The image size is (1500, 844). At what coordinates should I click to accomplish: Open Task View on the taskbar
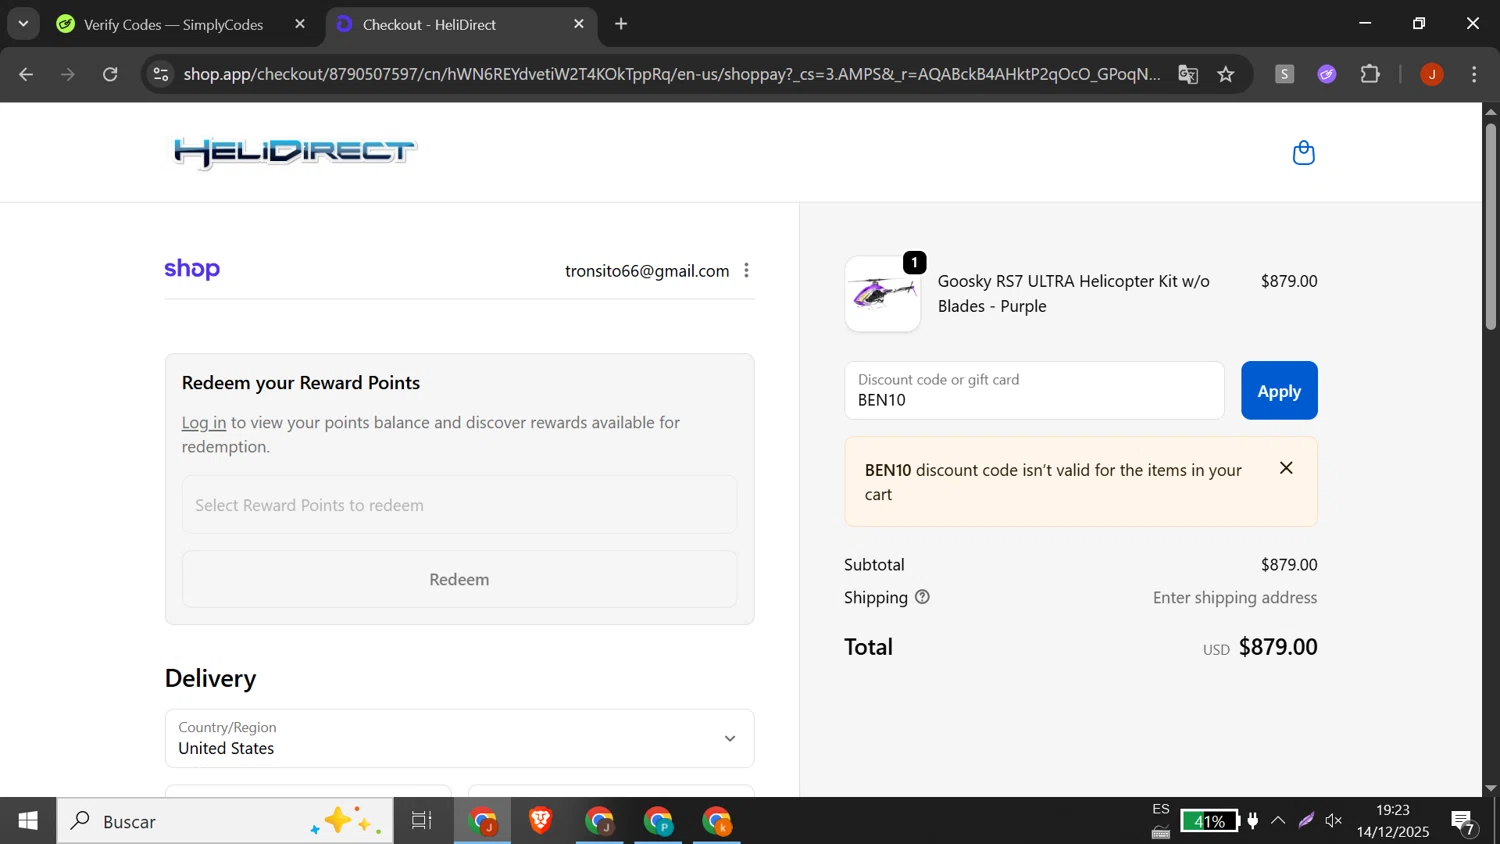coord(422,821)
